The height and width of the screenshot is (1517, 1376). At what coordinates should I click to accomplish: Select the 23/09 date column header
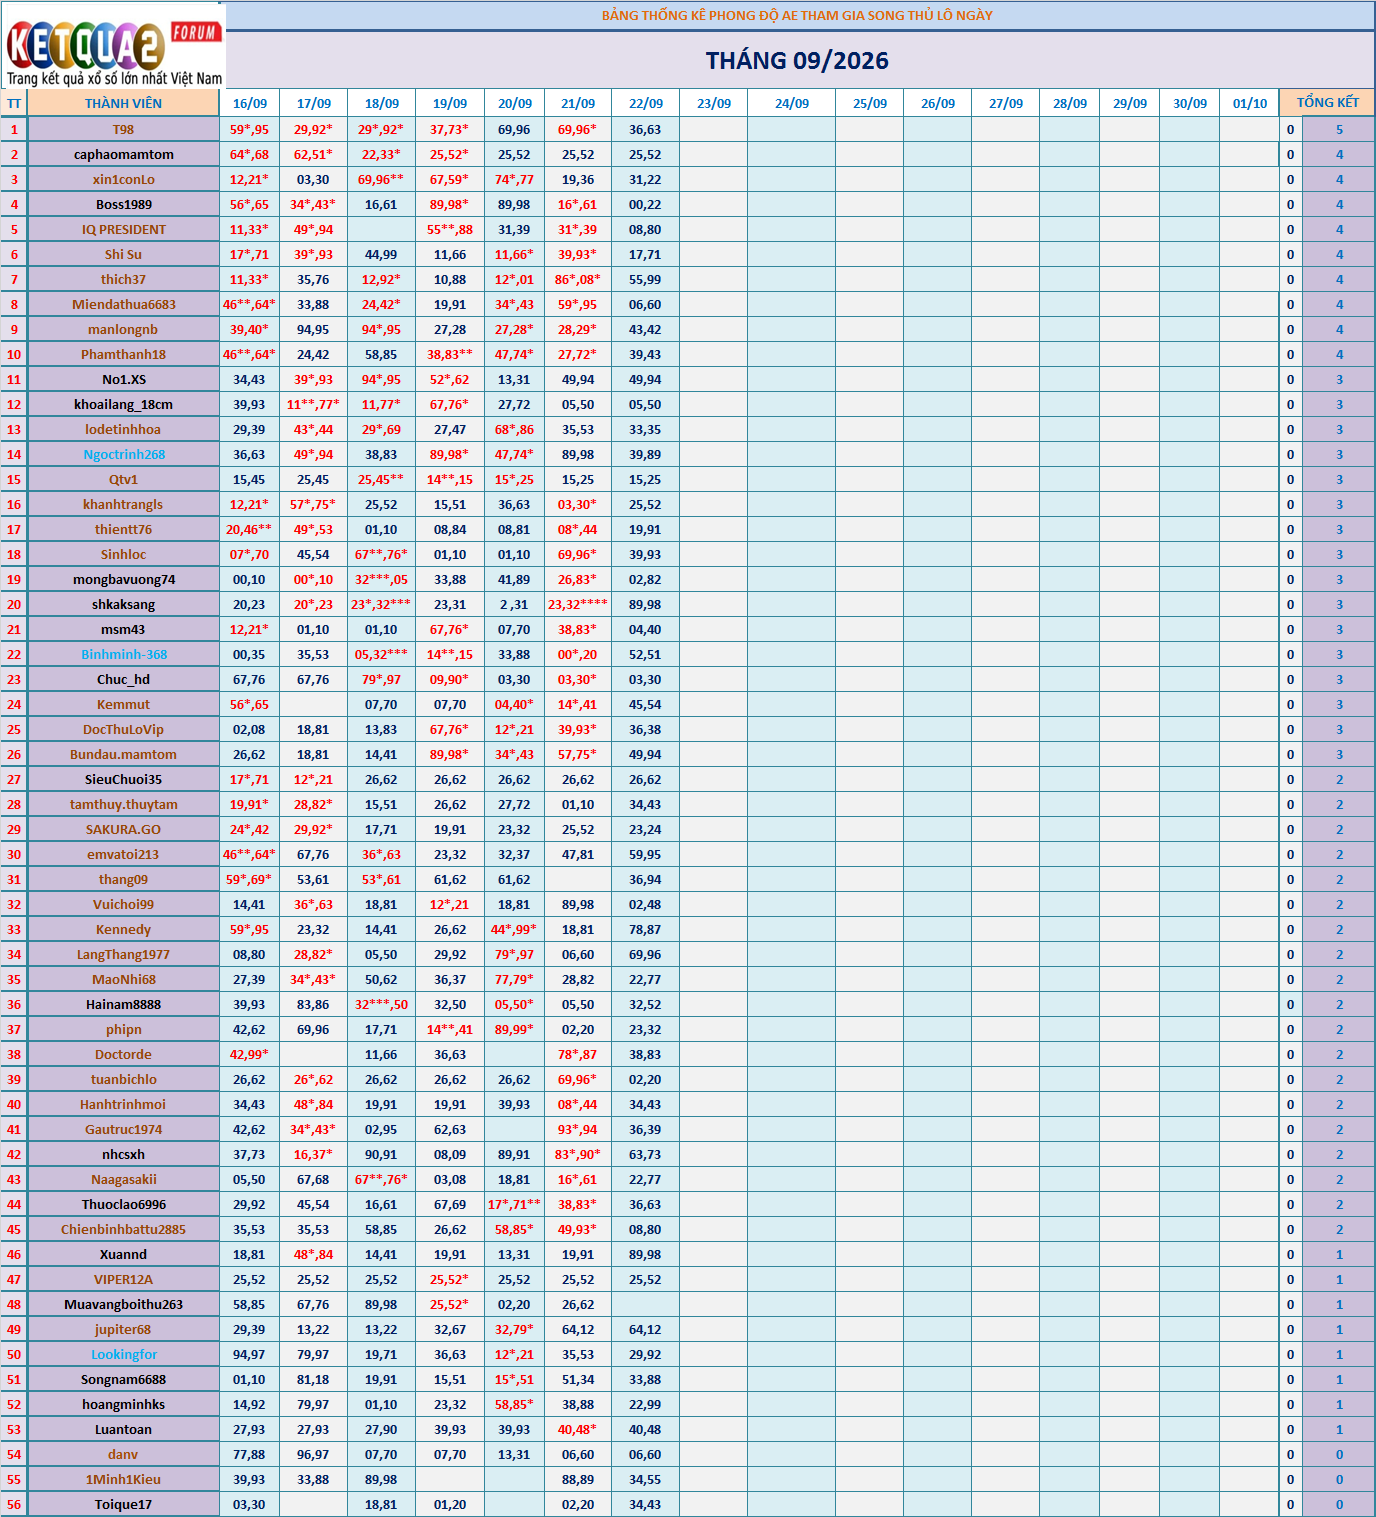[x=714, y=103]
